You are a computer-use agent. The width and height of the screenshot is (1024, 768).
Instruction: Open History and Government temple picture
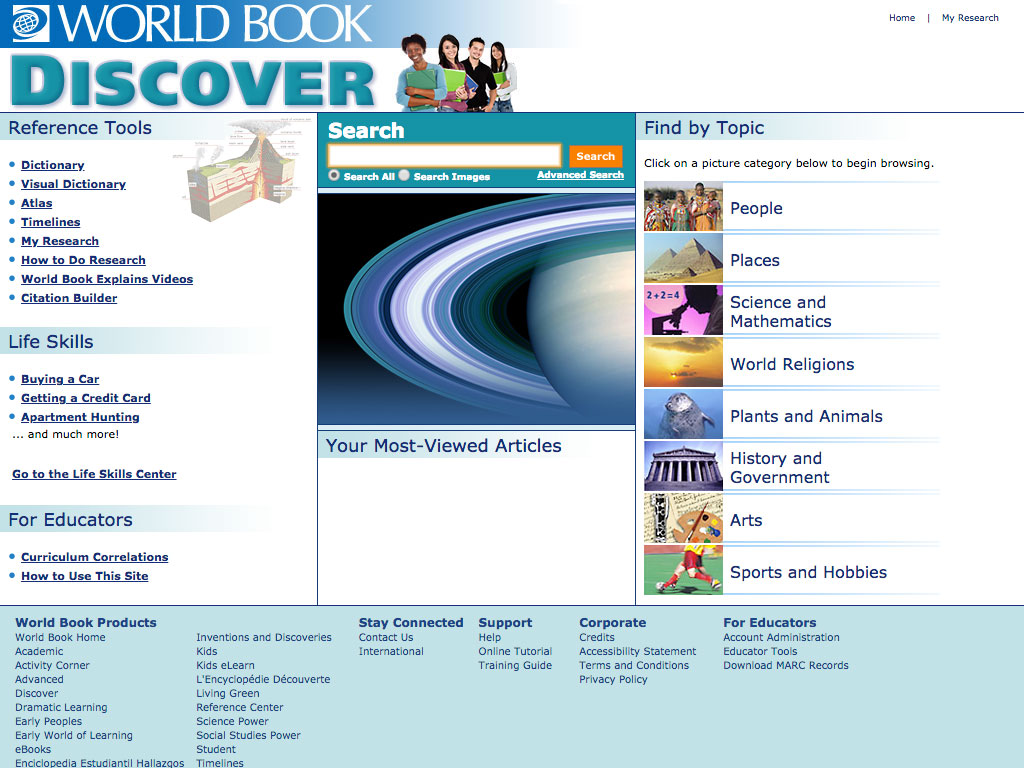point(683,466)
